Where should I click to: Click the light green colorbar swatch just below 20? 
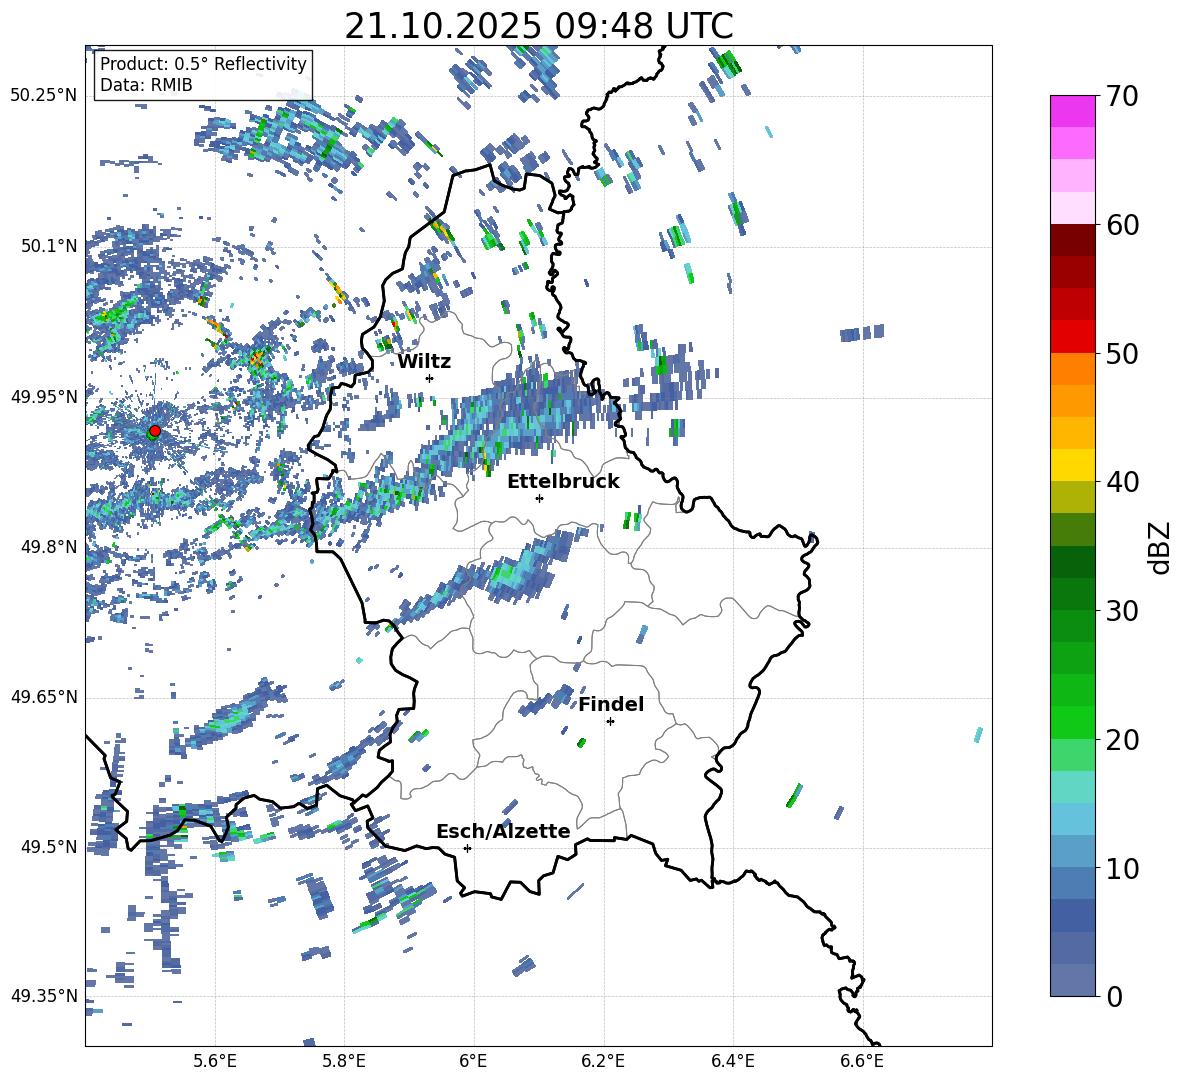coord(1073,755)
